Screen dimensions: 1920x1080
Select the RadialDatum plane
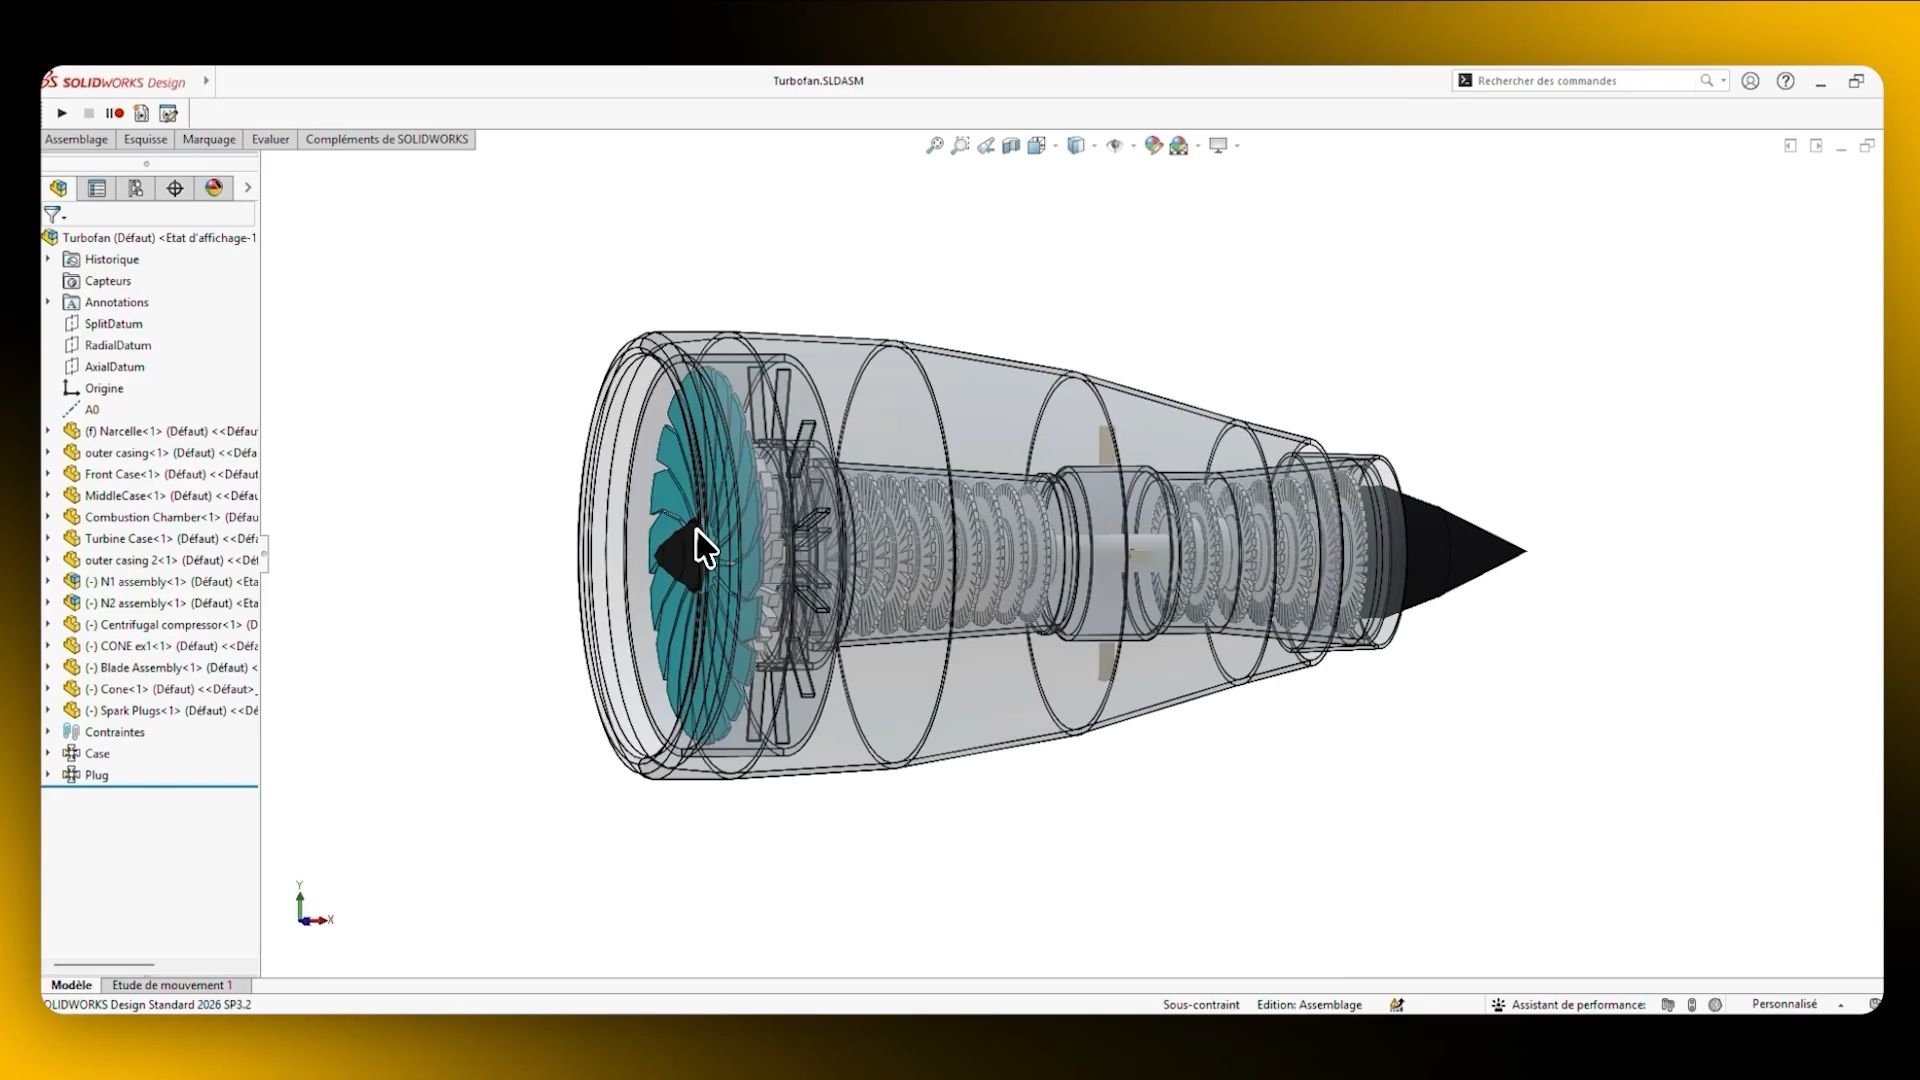[108, 345]
